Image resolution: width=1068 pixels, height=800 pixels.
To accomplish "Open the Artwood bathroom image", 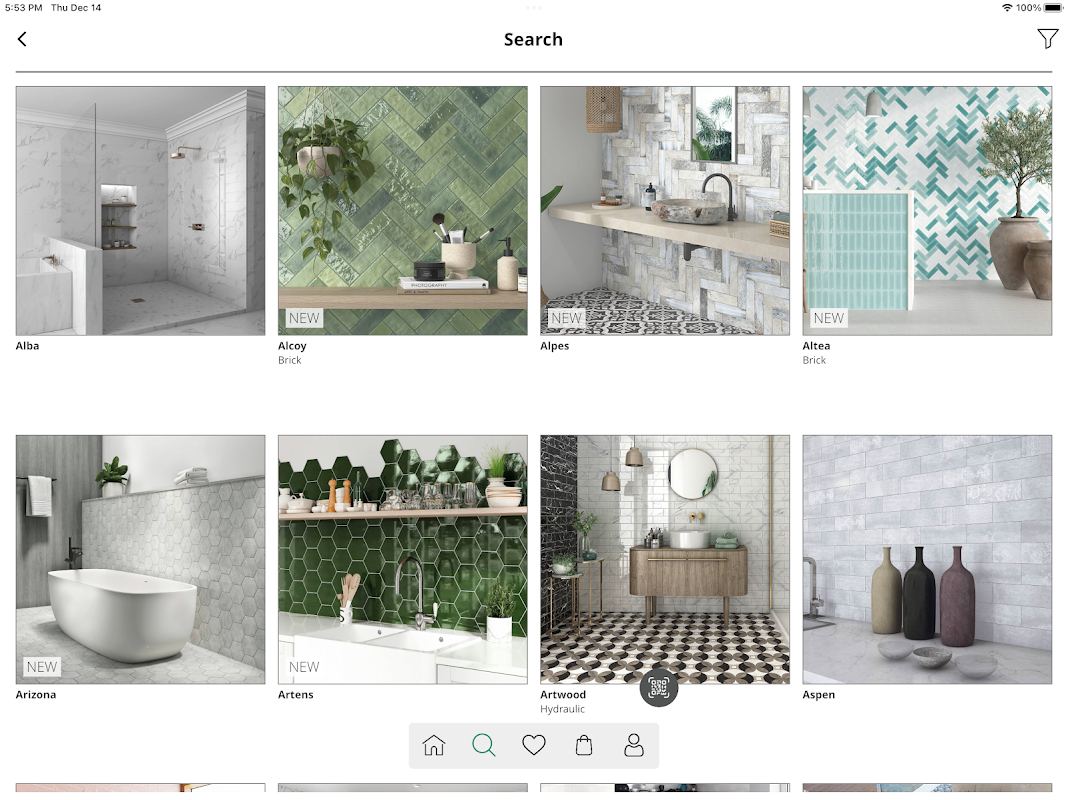I will (x=665, y=560).
